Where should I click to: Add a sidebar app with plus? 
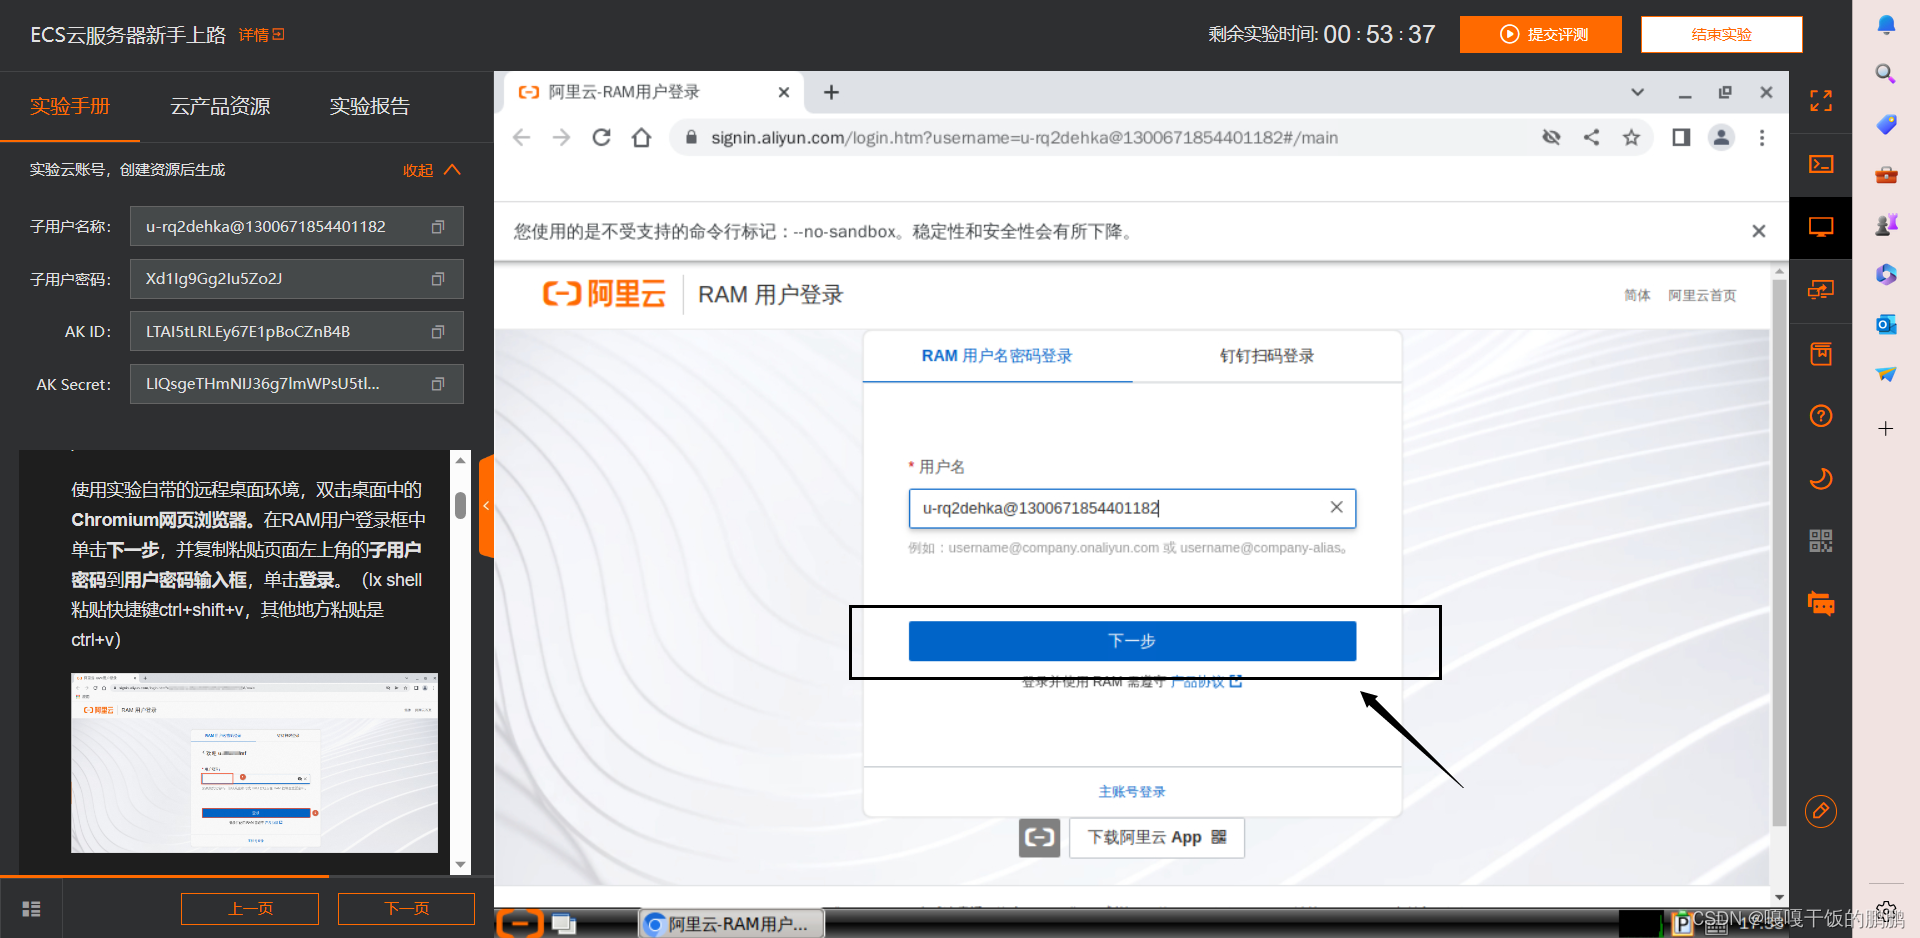pyautogui.click(x=1886, y=429)
